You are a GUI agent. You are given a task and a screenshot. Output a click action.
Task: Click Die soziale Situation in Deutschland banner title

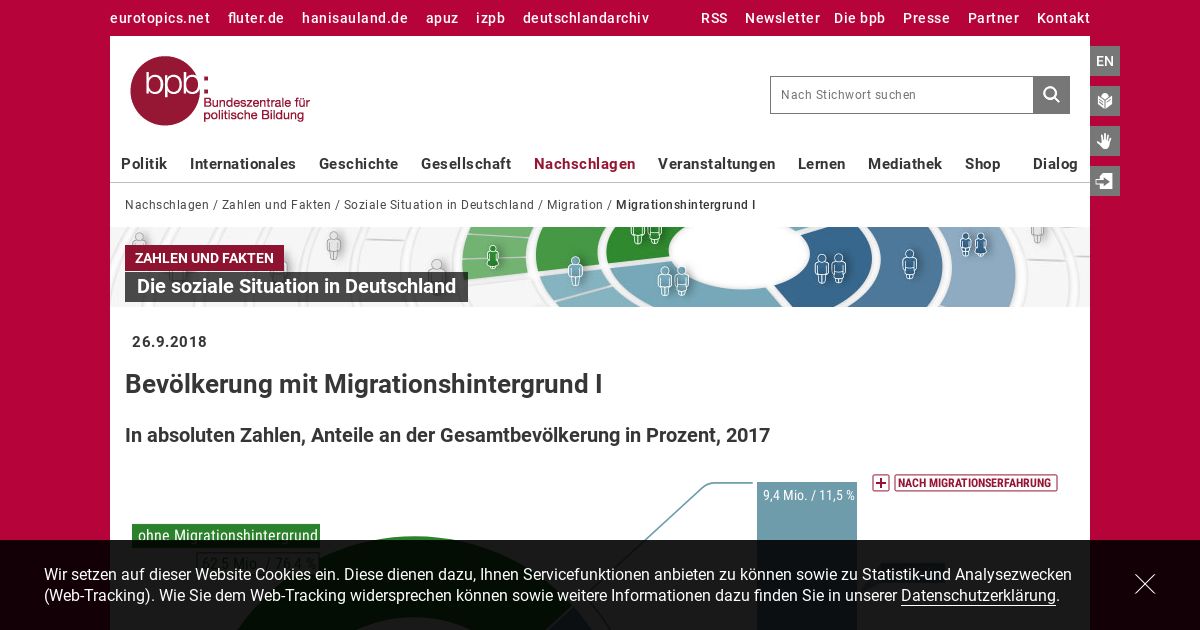pos(296,287)
